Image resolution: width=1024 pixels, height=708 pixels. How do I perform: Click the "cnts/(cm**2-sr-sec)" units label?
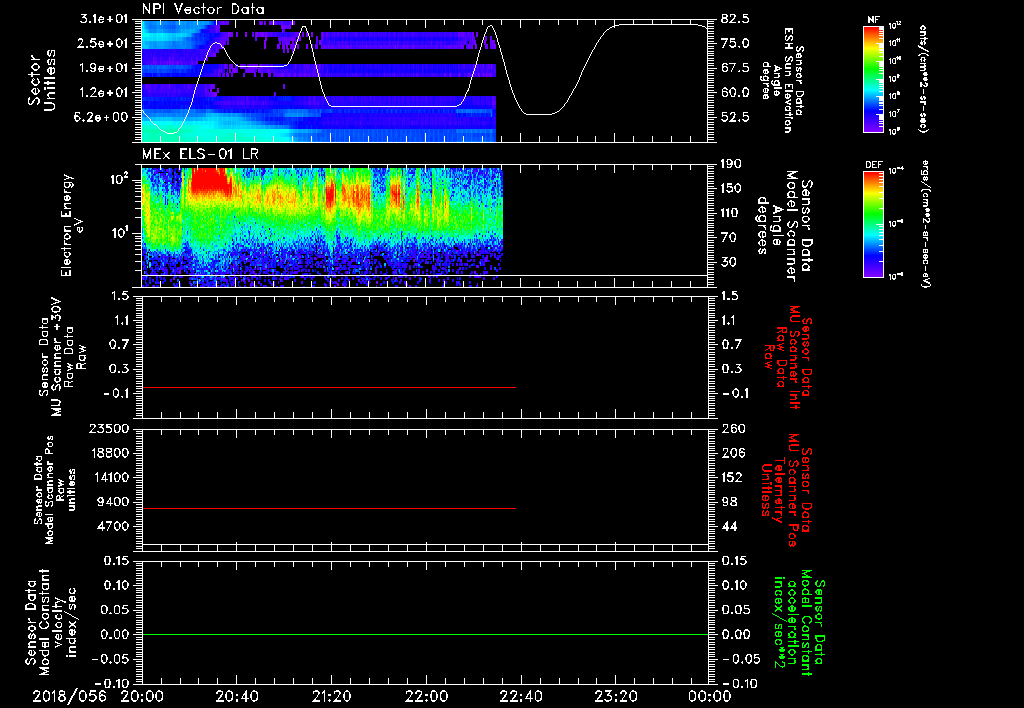coord(923,78)
